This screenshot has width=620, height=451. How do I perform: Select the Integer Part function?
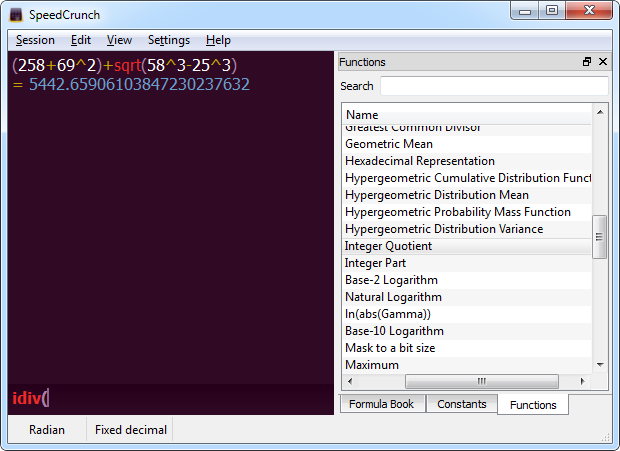click(x=467, y=263)
